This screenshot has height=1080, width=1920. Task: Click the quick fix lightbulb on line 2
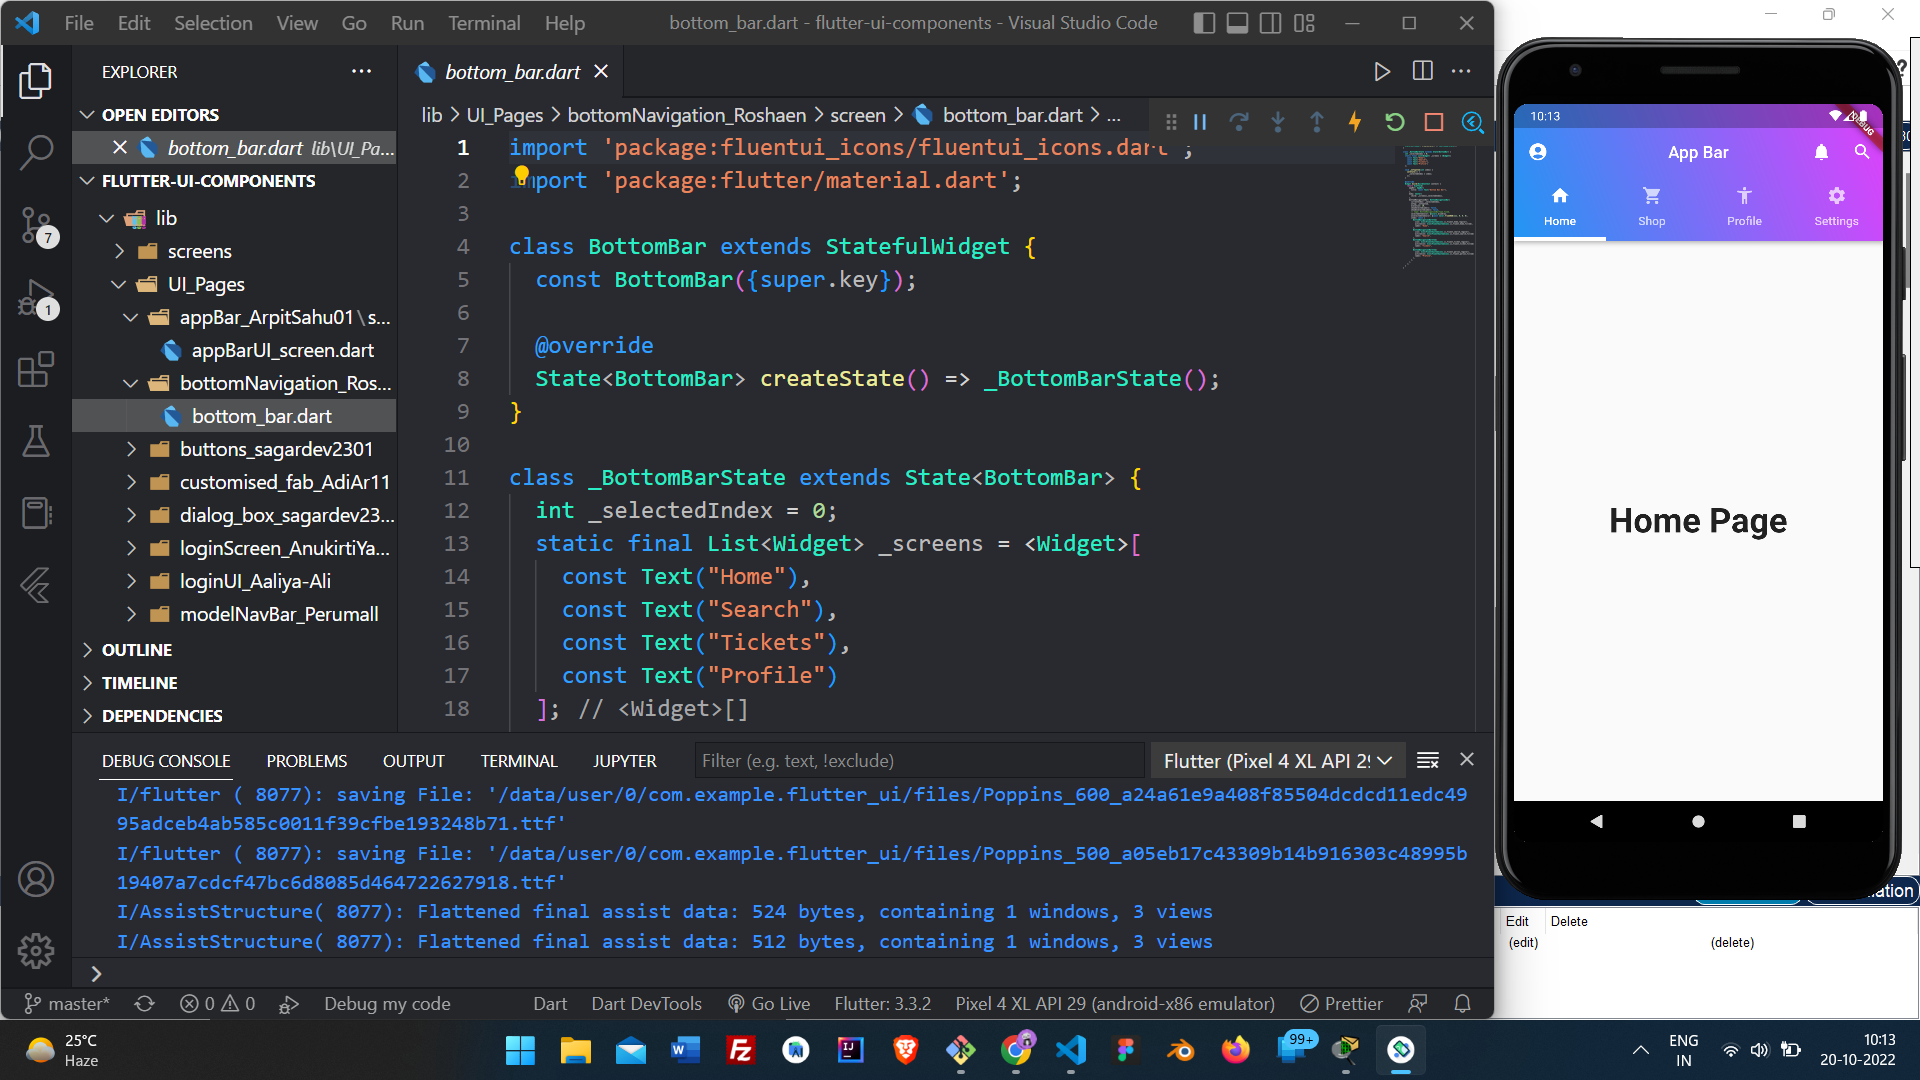coord(522,174)
